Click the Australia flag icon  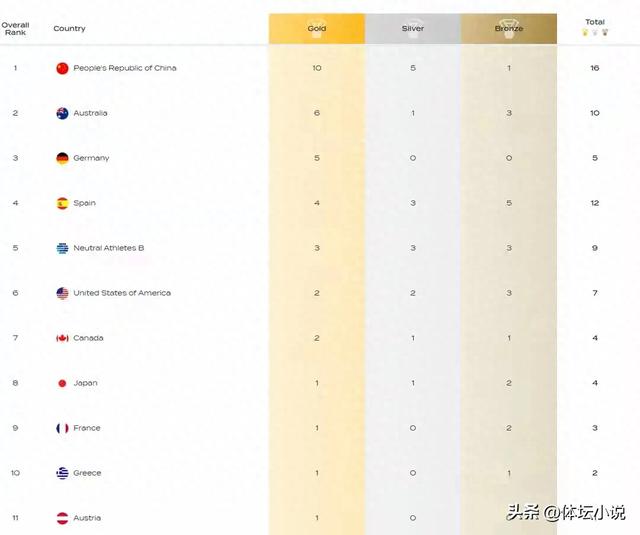[62, 113]
